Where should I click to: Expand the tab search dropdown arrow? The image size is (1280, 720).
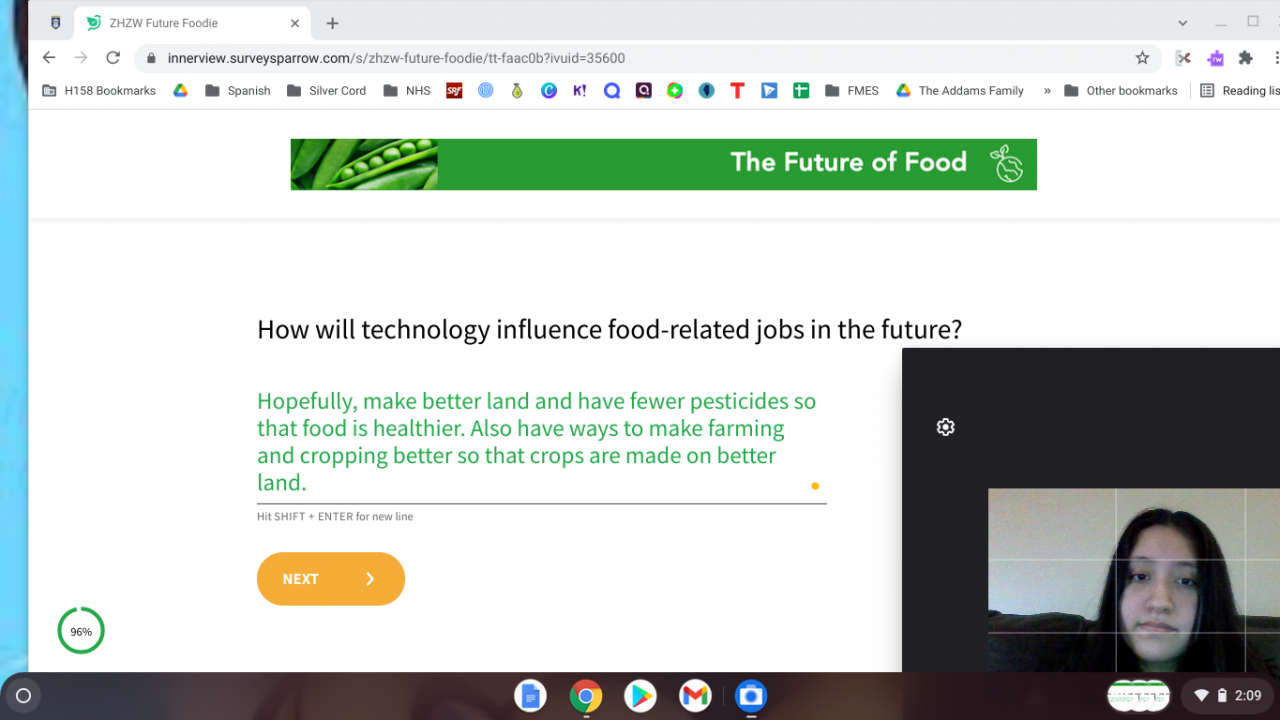pos(1183,23)
